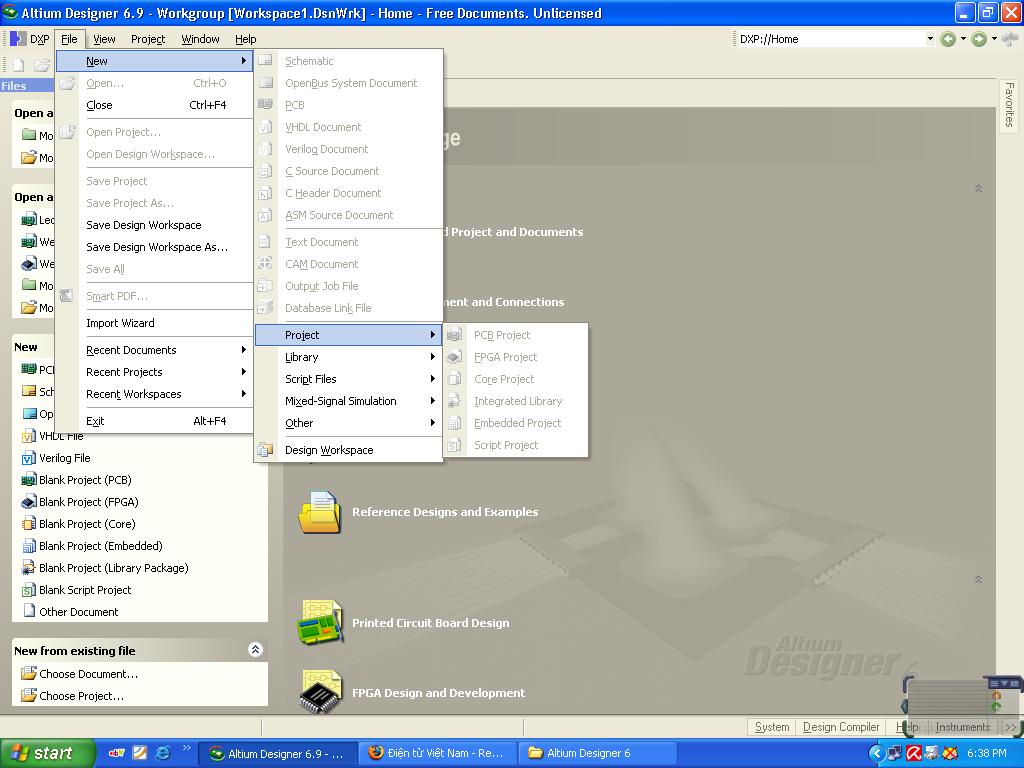Viewport: 1024px width, 768px height.
Task: Click the VHDL File icon in Files panel
Action: (29, 436)
